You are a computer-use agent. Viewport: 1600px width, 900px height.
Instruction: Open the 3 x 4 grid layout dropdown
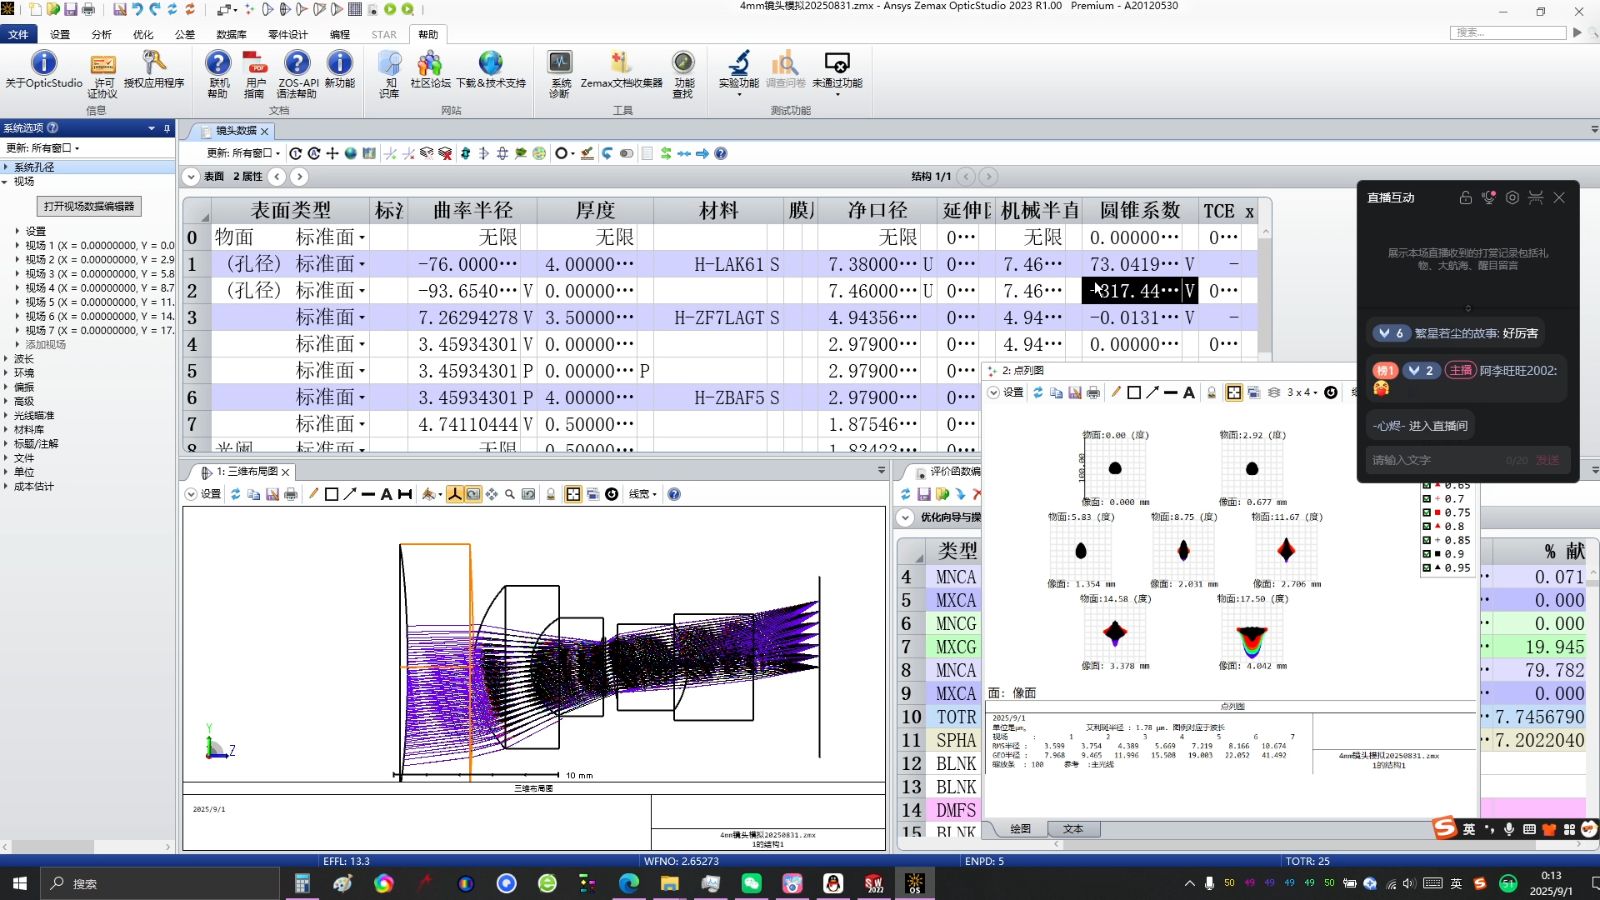1302,393
